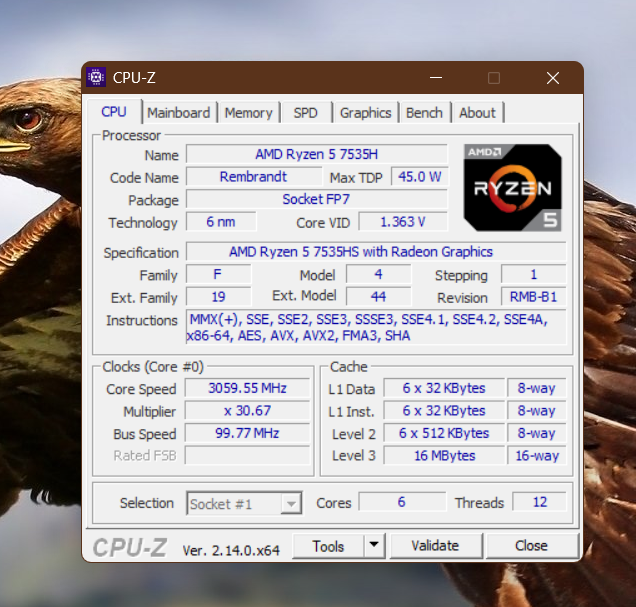Click the Bus Speed value 99.77 MHz
Screen dimensions: 636x607
click(247, 433)
